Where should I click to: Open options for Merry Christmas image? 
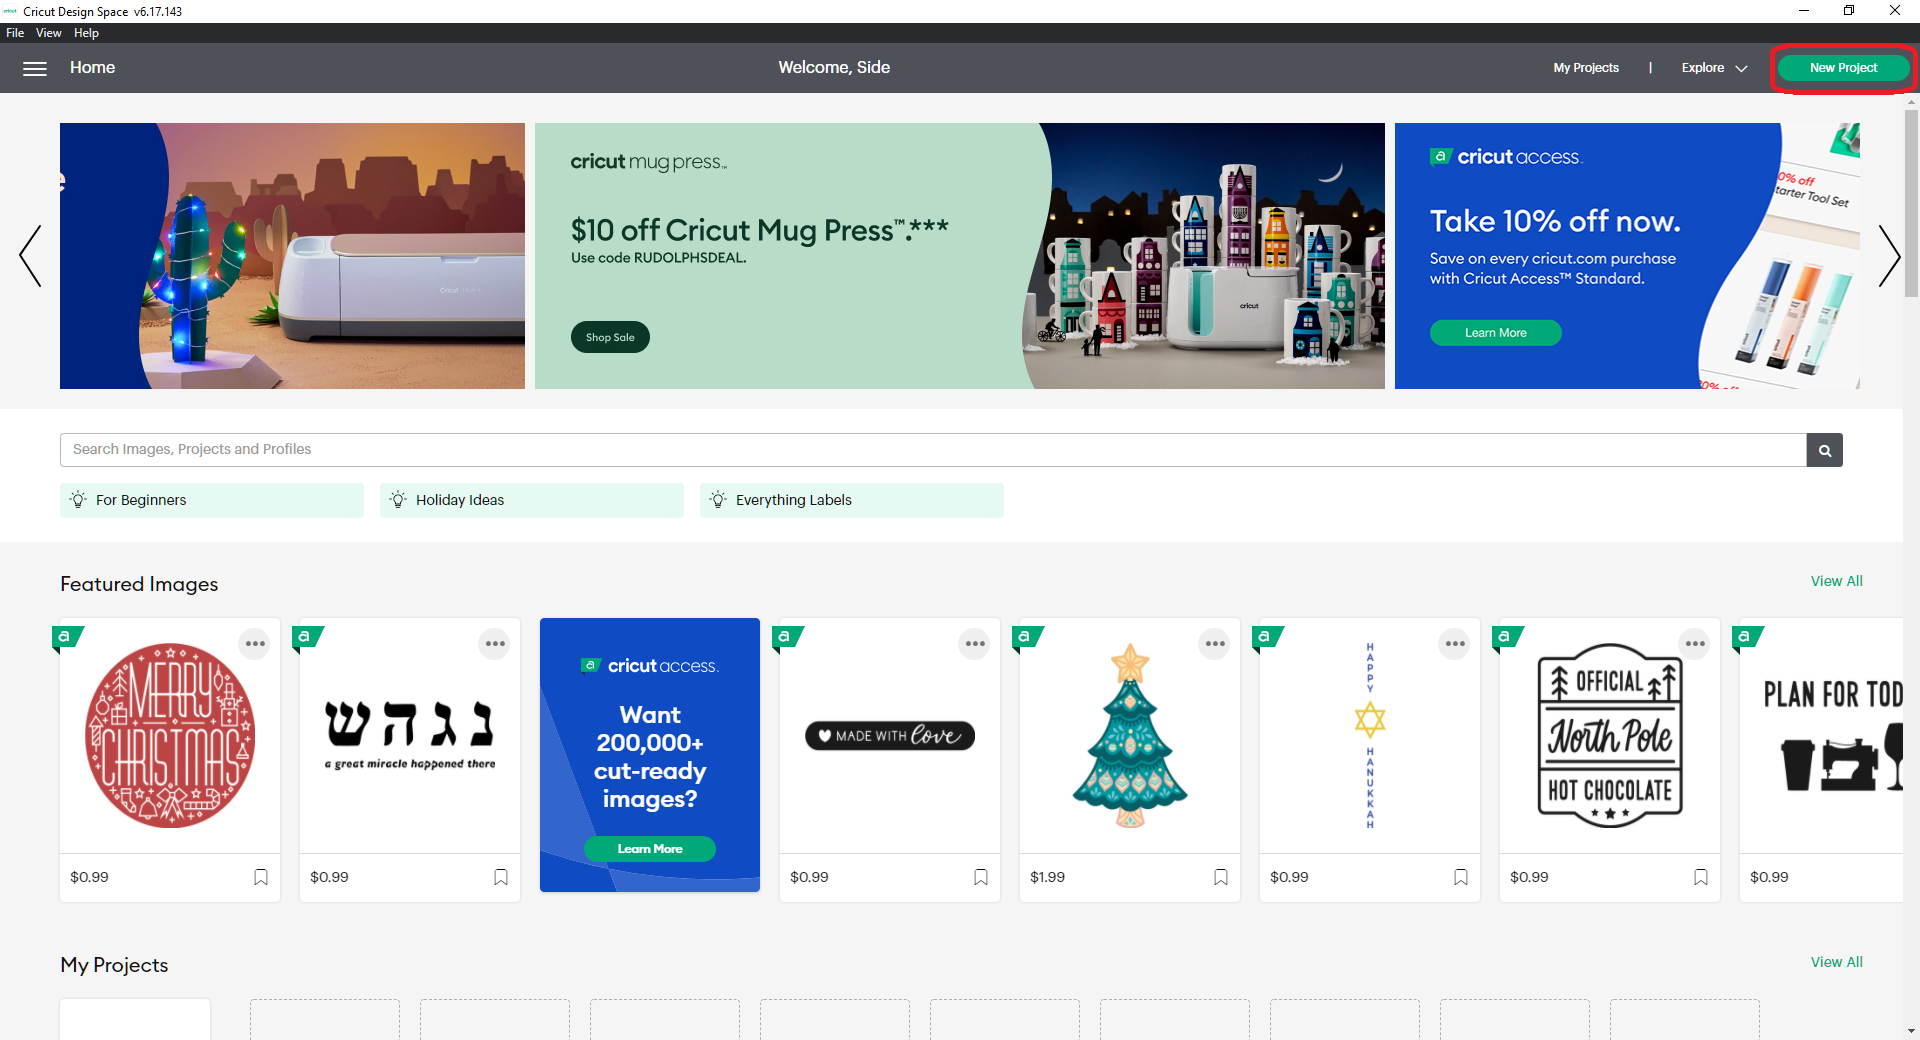tap(255, 644)
